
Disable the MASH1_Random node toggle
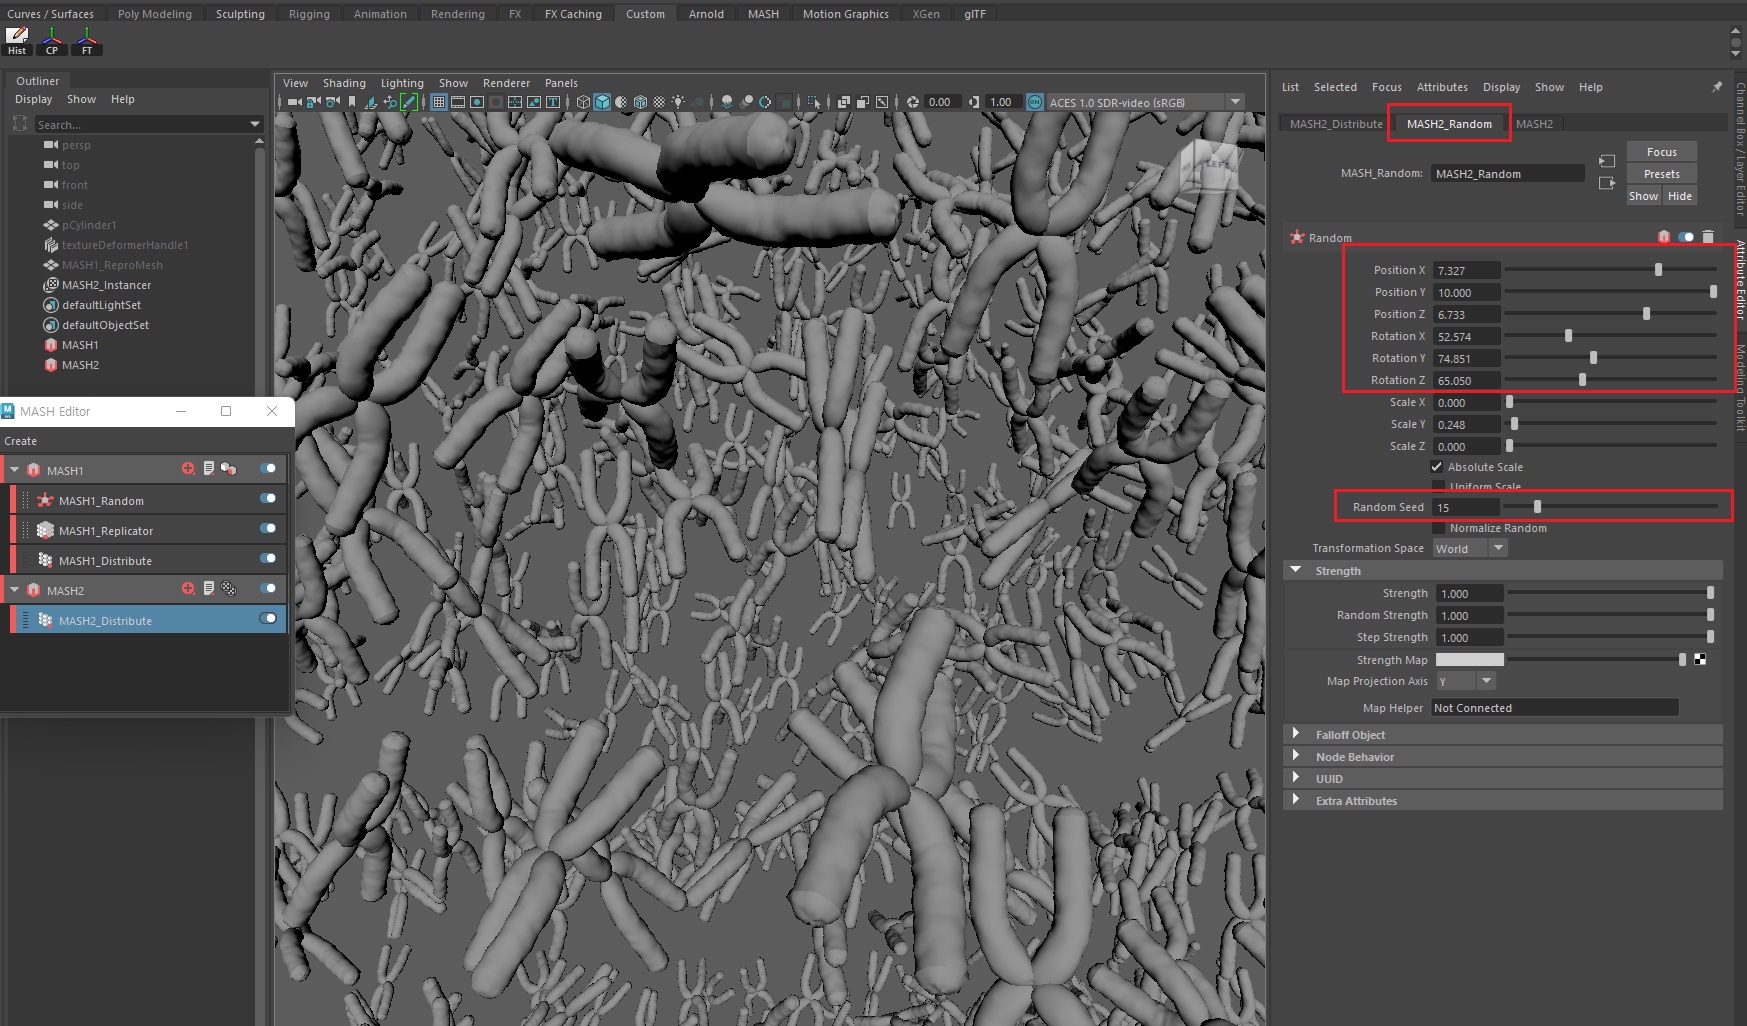pyautogui.click(x=268, y=499)
